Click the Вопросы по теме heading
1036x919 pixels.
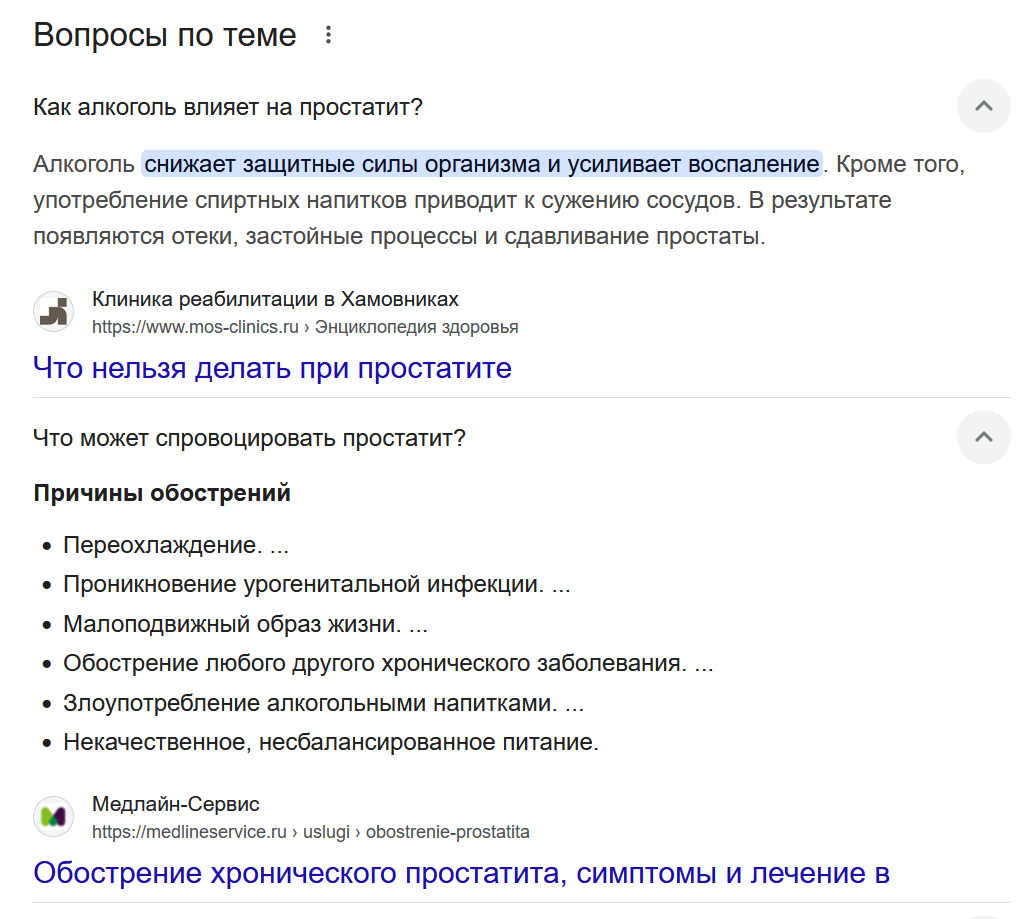(x=165, y=35)
